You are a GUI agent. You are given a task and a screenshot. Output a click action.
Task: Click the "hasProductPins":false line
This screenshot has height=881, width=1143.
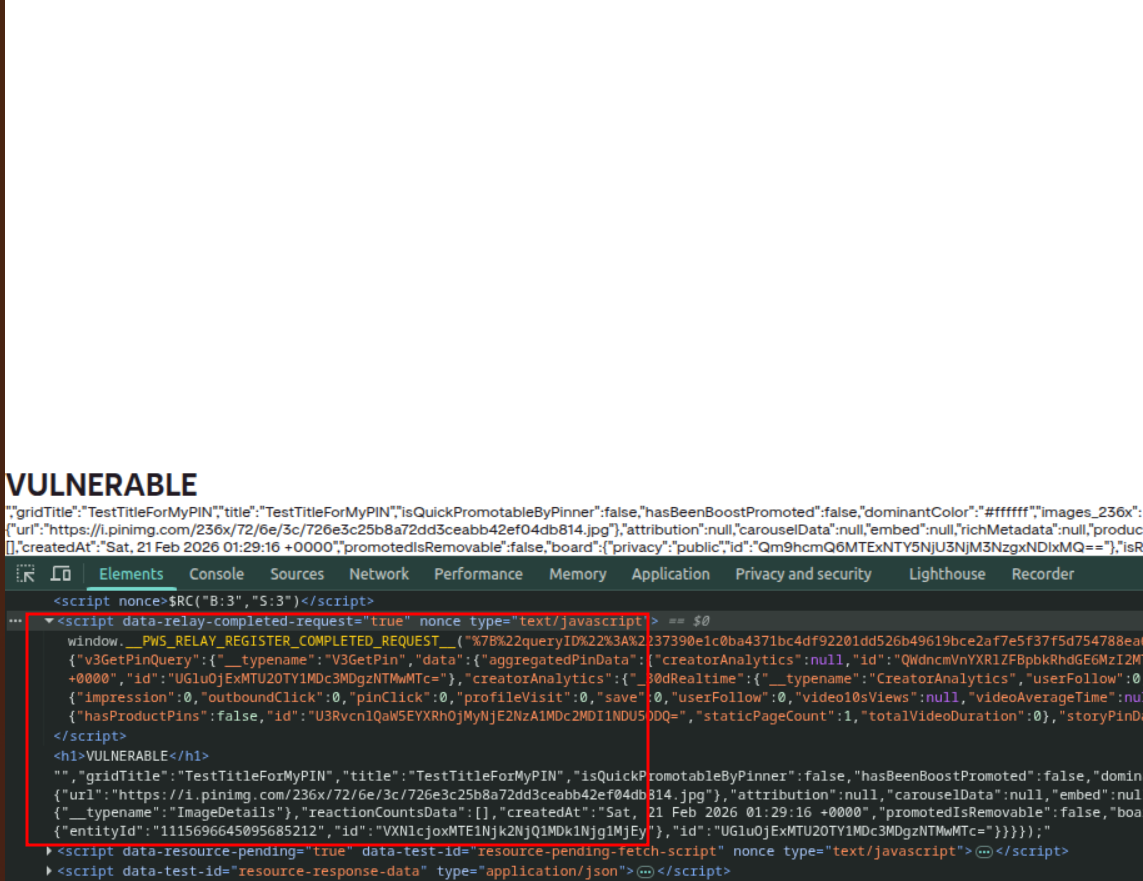pyautogui.click(x=605, y=716)
